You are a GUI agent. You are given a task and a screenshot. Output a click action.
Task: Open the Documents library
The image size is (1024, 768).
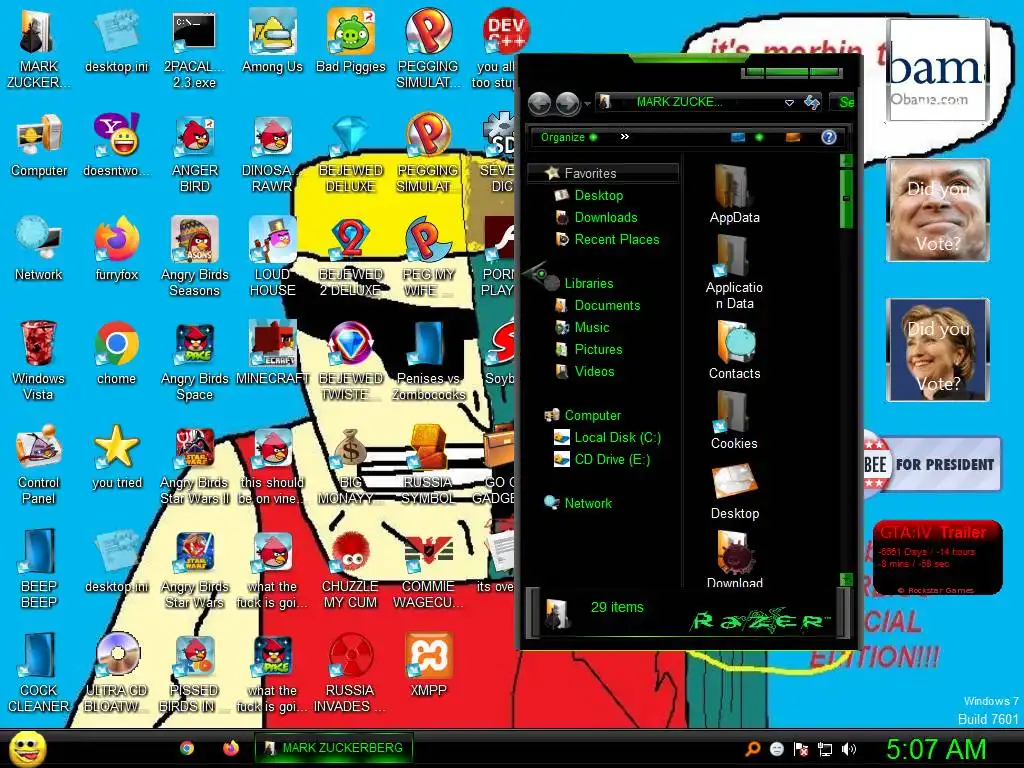click(598, 306)
